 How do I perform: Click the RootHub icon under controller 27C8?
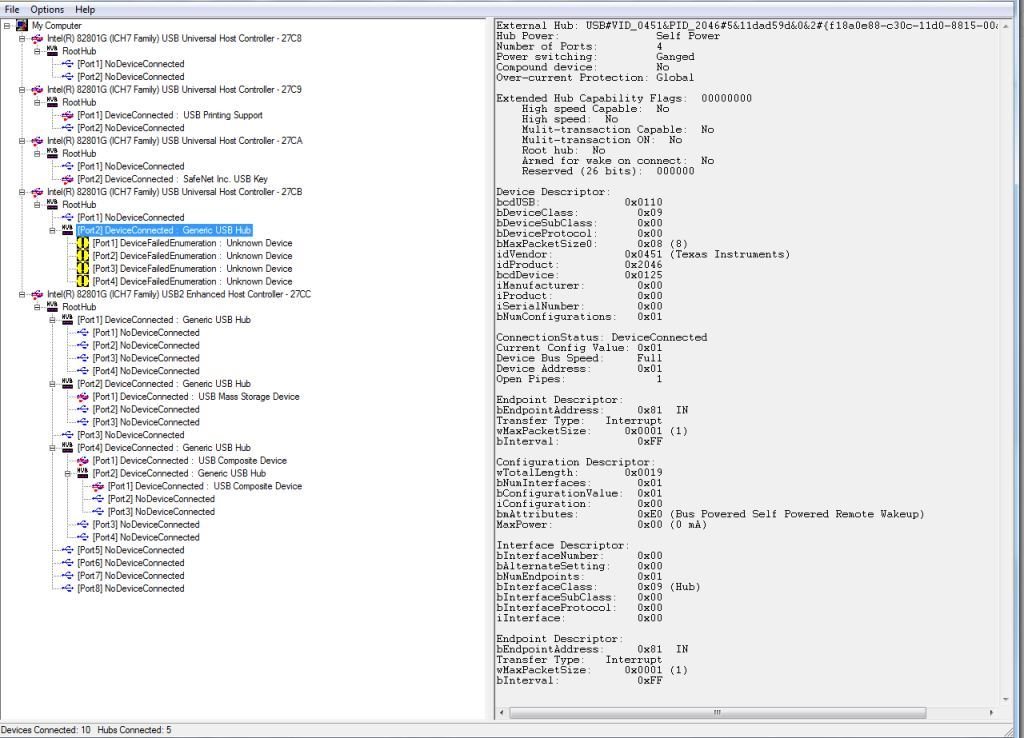(x=52, y=51)
